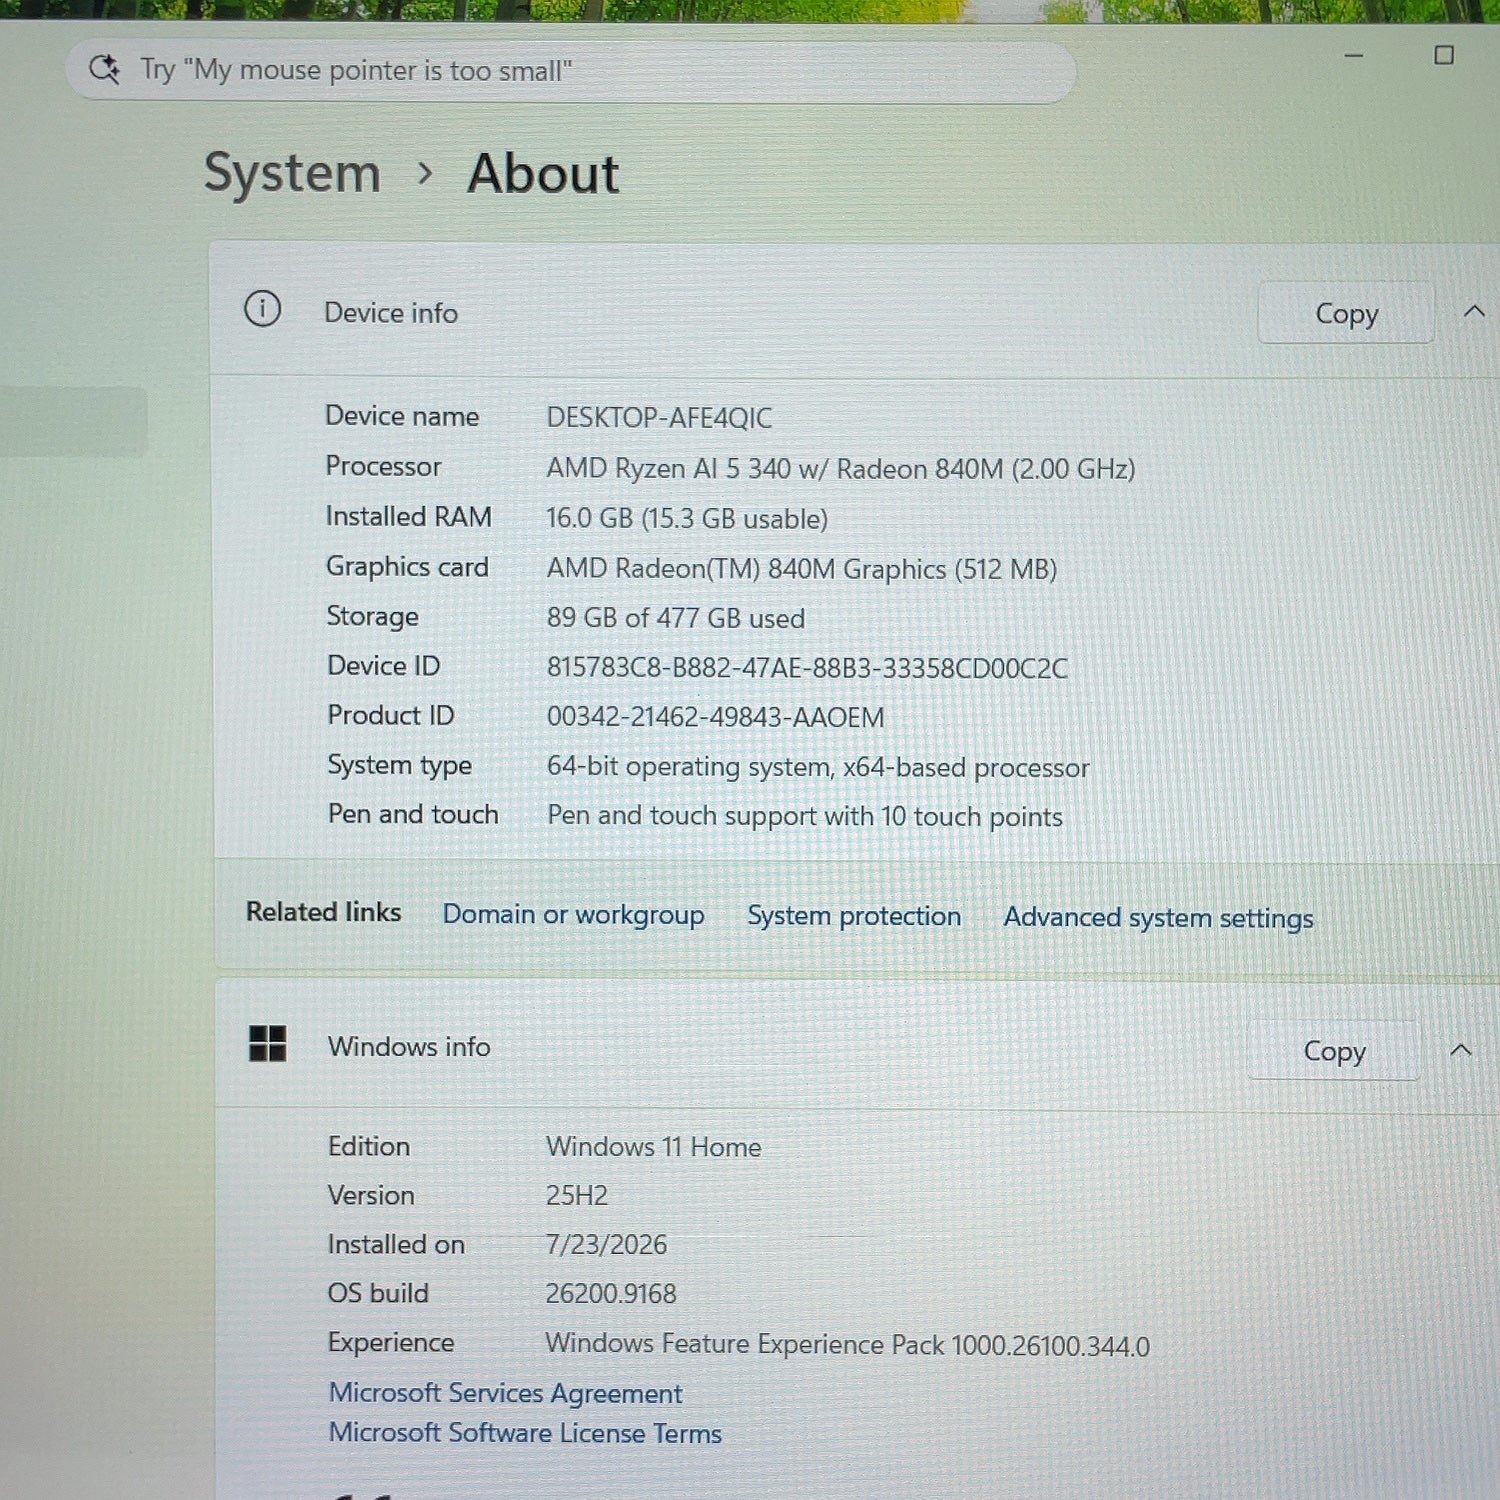1500x1500 pixels.
Task: Select the Product ID 00342-21462-49843-AAOEM
Action: pyautogui.click(x=715, y=717)
